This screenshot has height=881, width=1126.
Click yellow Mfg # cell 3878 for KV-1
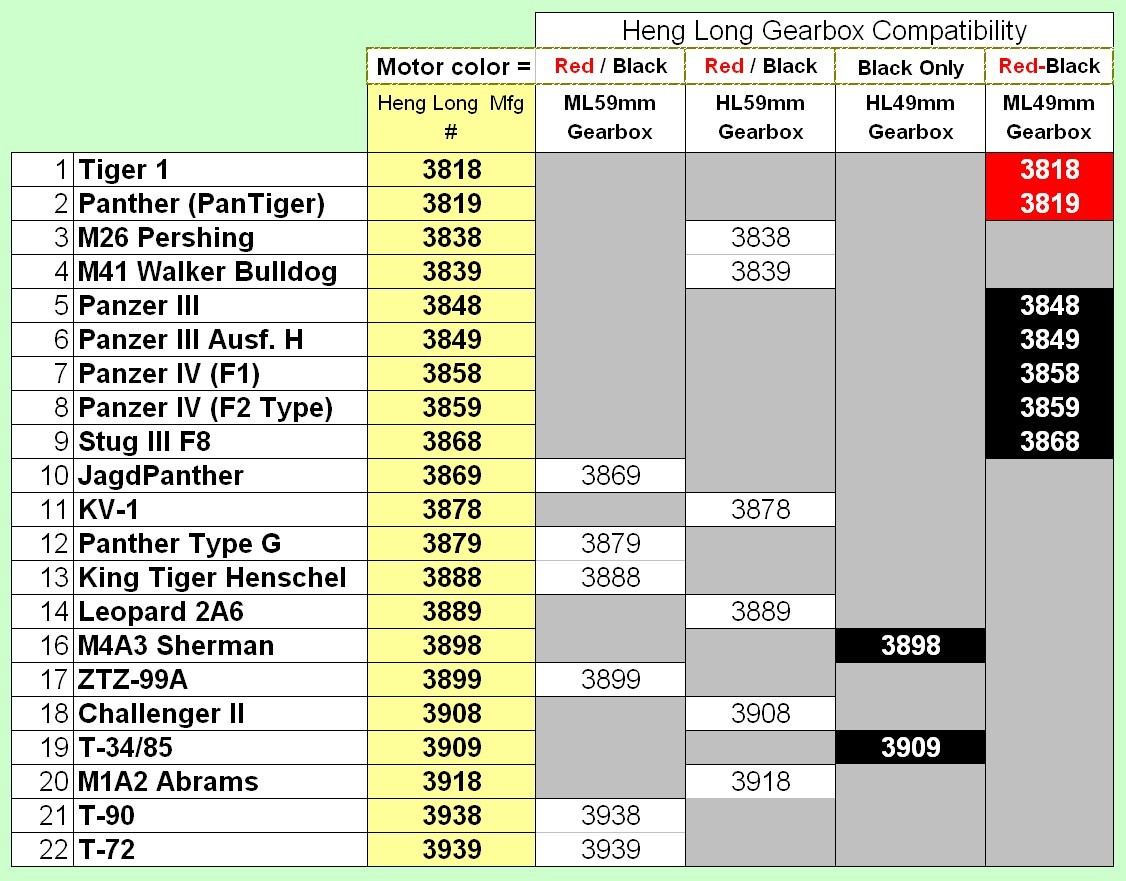[x=451, y=509]
